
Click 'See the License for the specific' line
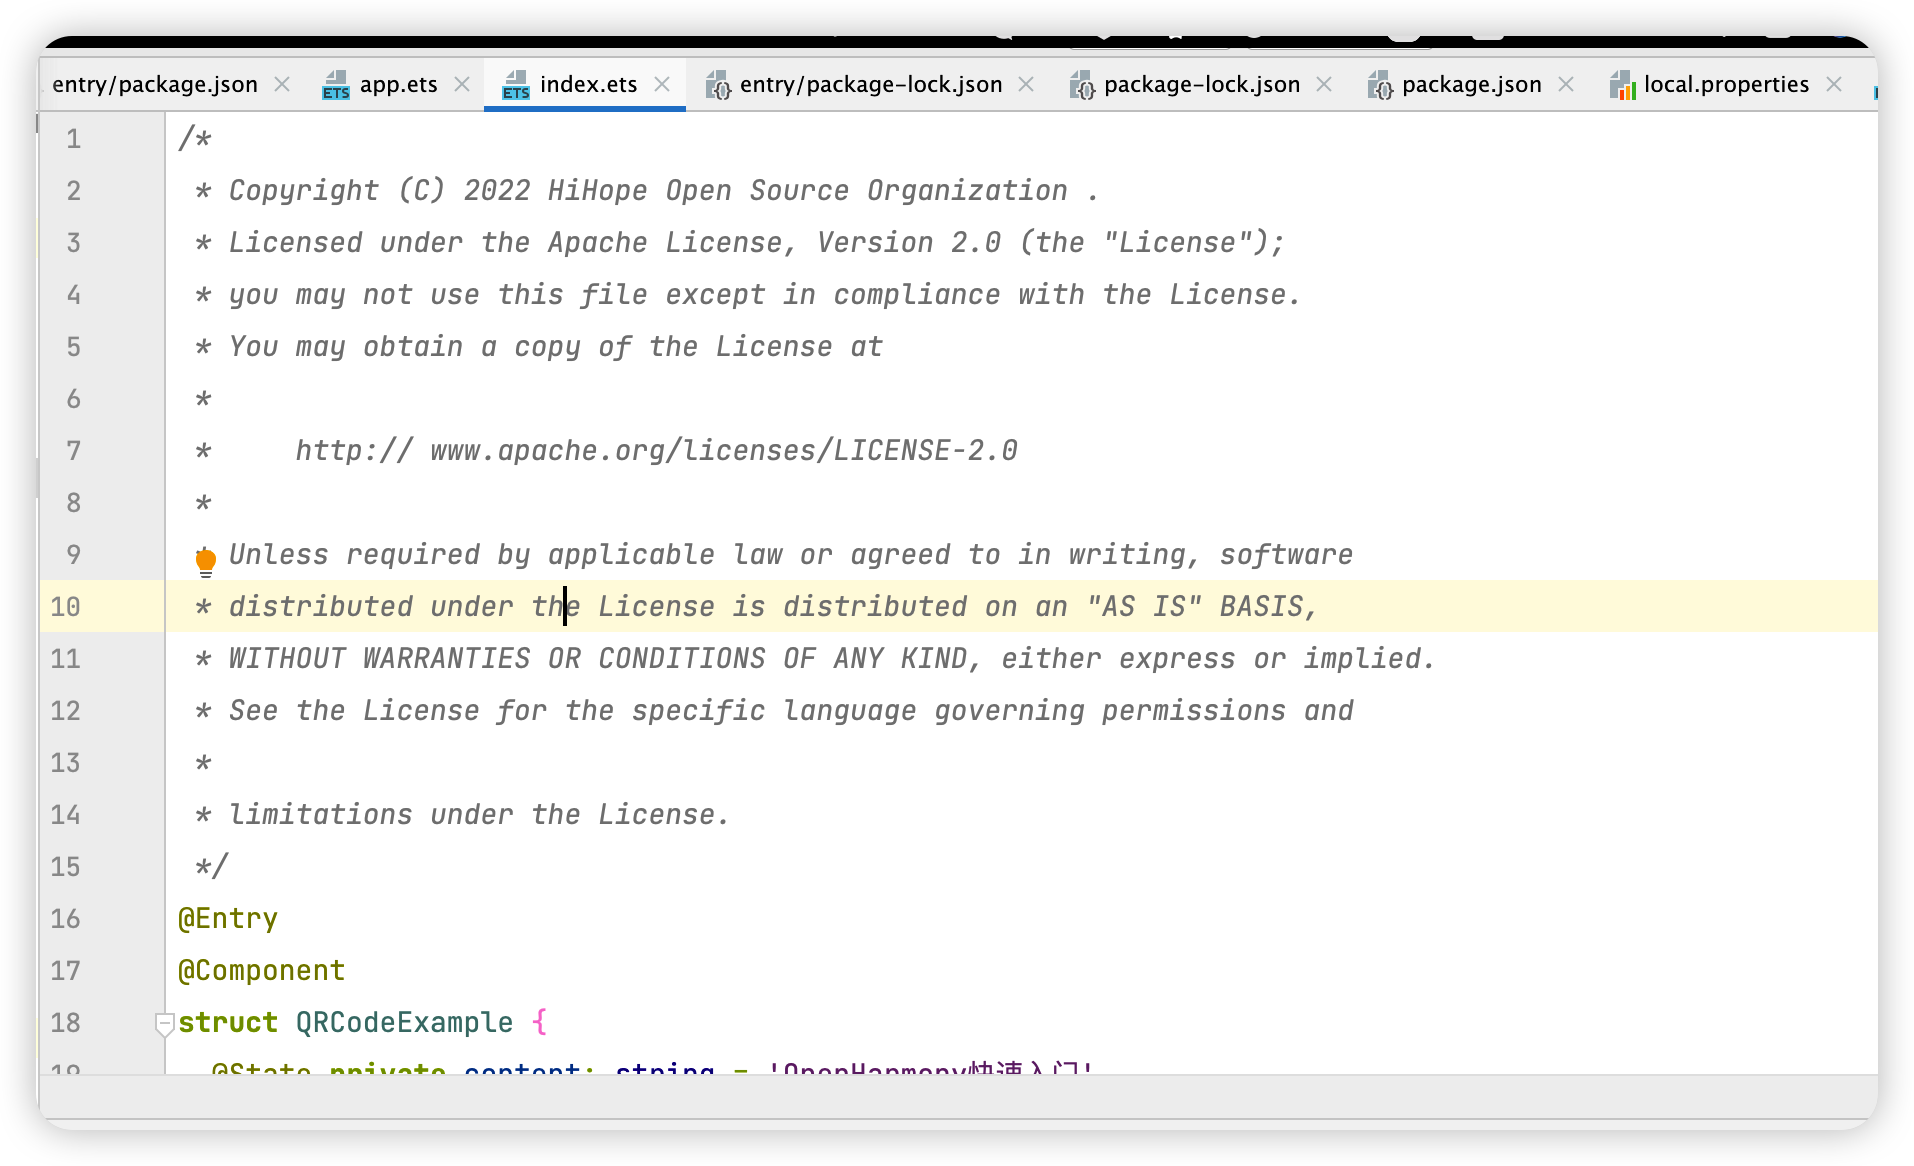click(774, 711)
